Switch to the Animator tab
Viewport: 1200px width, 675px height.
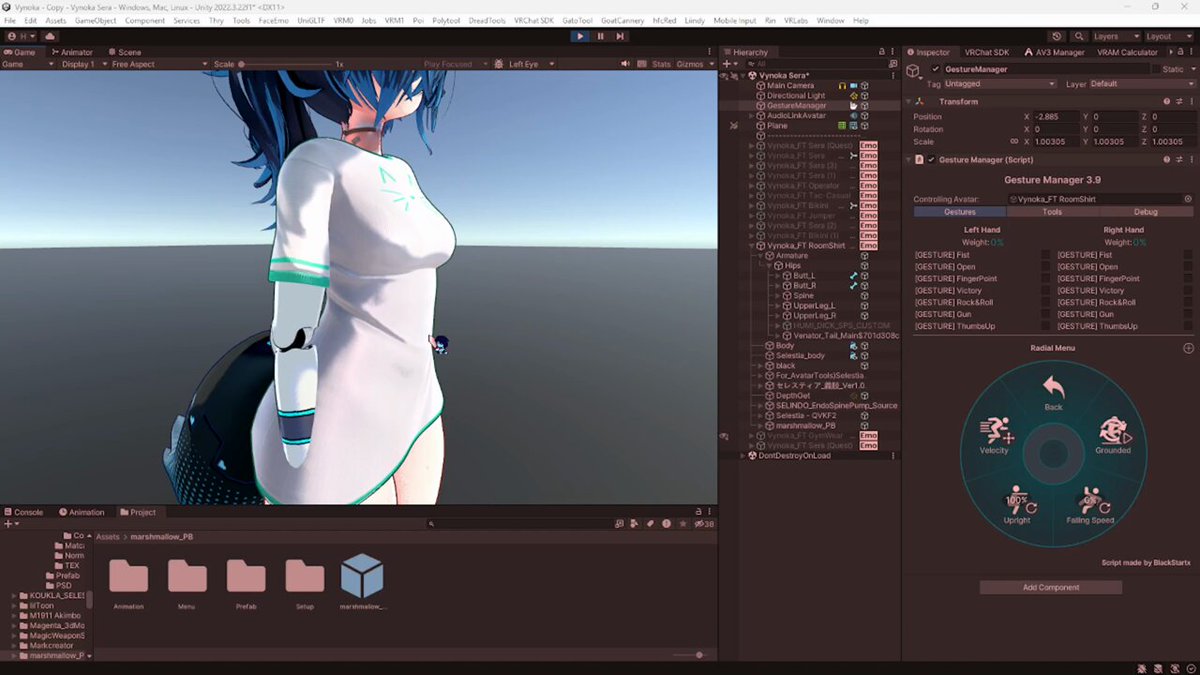[x=72, y=52]
